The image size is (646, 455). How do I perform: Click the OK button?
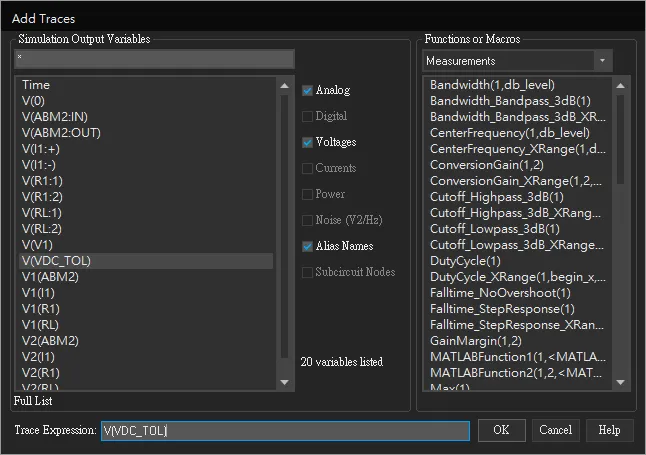click(501, 430)
